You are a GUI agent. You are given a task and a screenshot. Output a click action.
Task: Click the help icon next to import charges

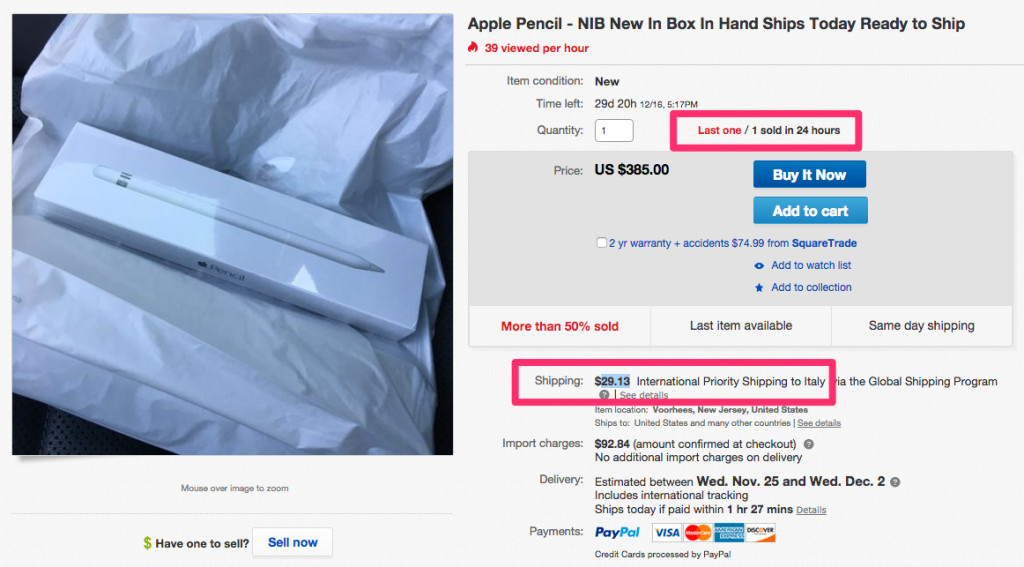808,444
